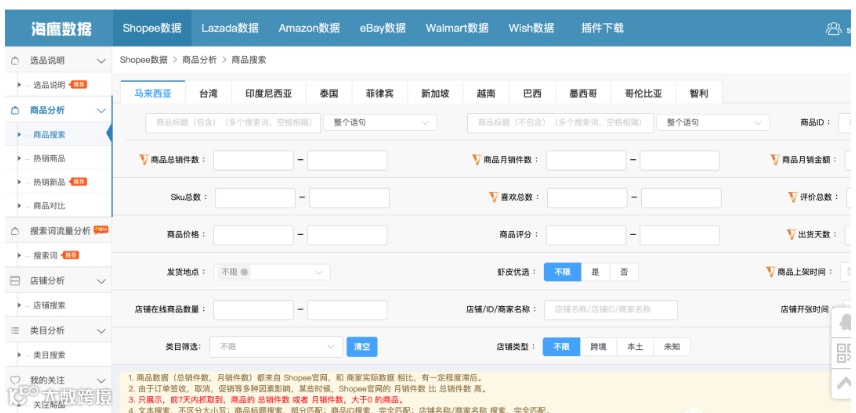Open Walmart数据 in the top navigation

click(x=457, y=28)
